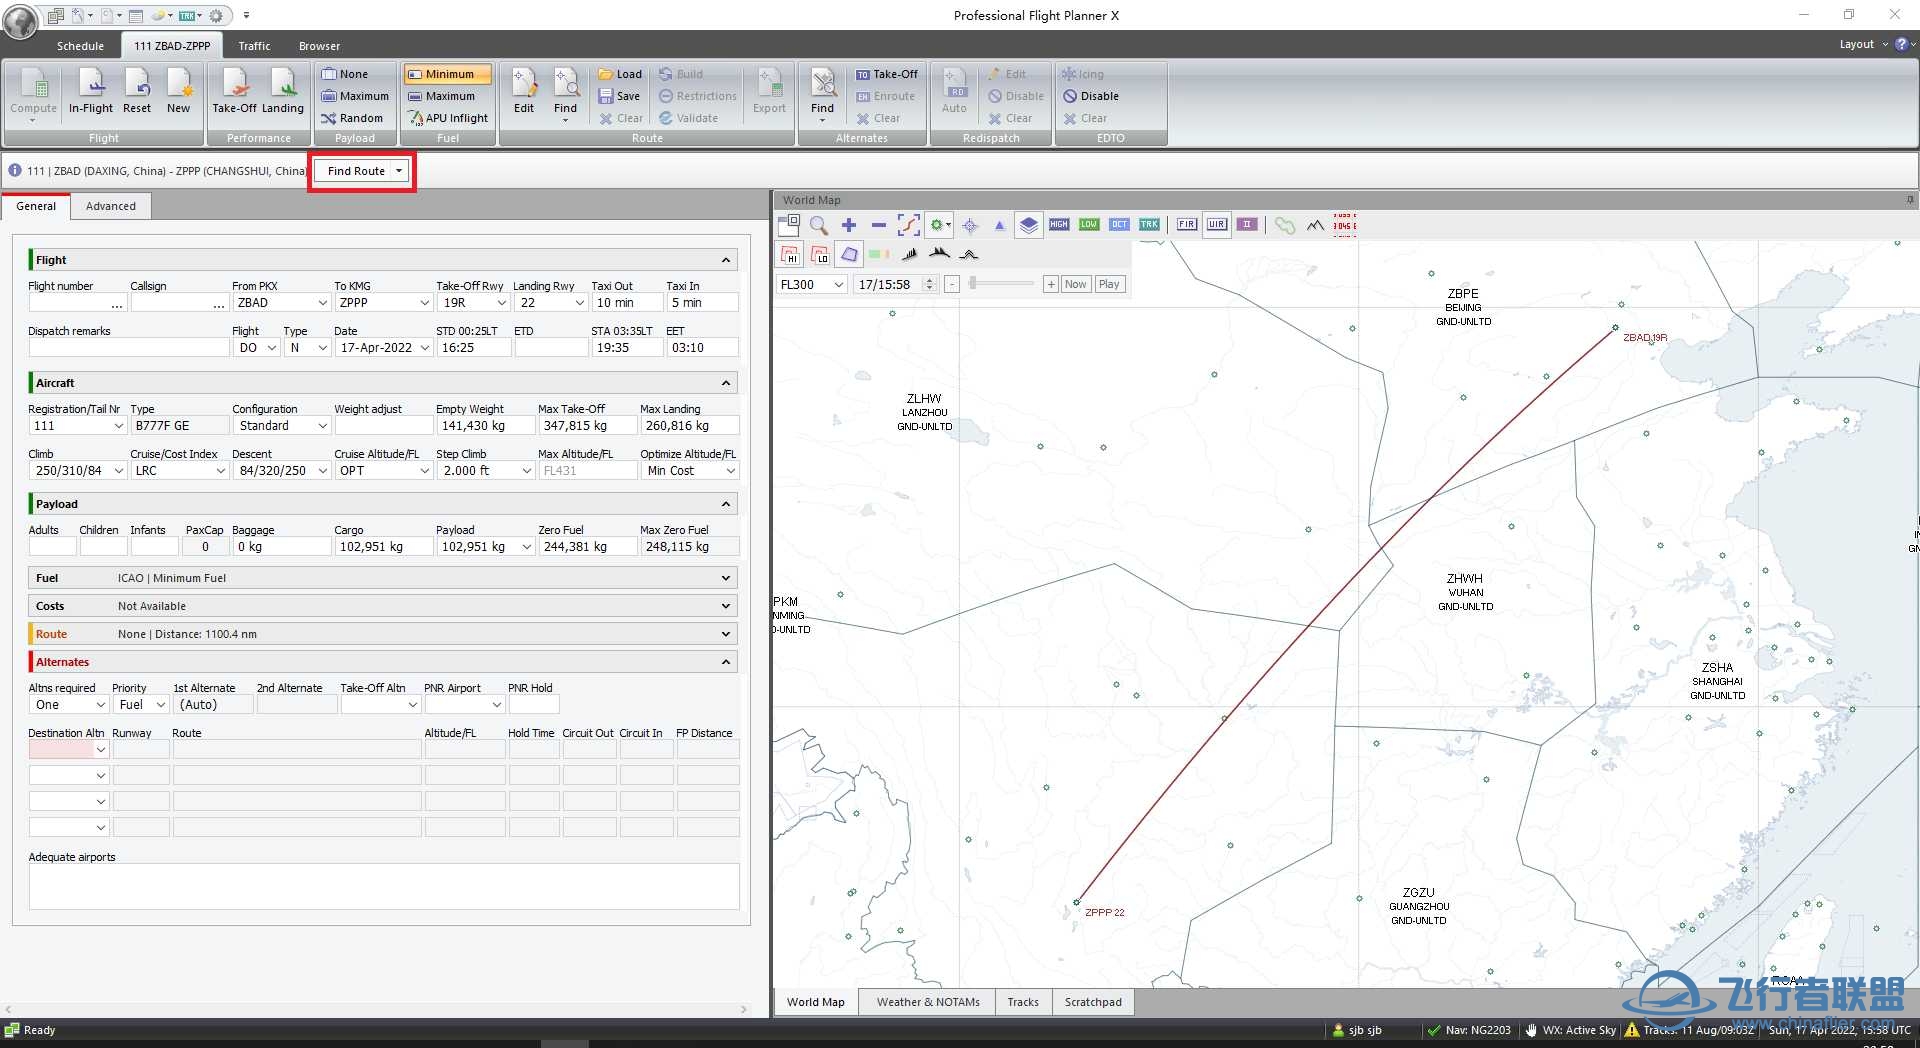Viewport: 1920px width, 1048px height.
Task: Toggle LOW airways map layer
Action: [x=1089, y=224]
